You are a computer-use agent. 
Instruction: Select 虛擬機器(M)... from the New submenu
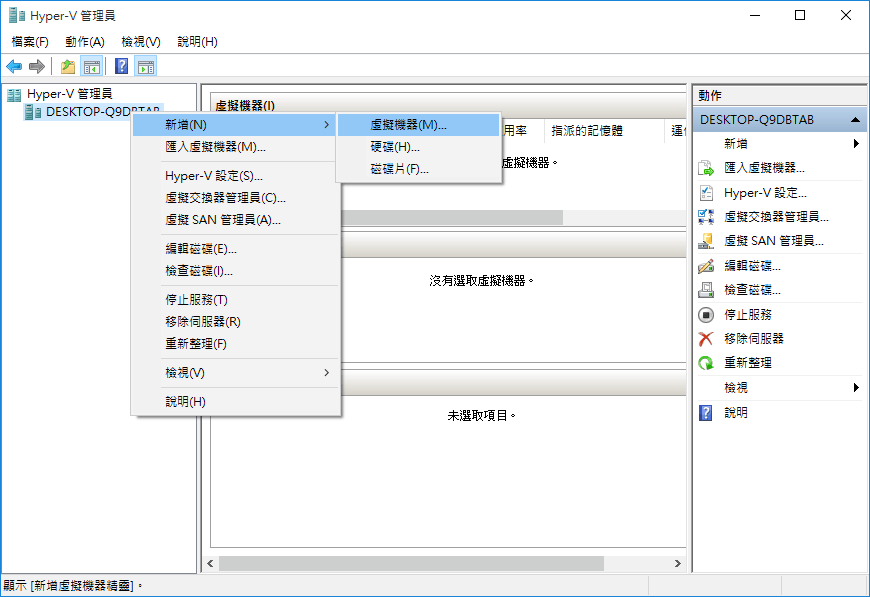408,125
